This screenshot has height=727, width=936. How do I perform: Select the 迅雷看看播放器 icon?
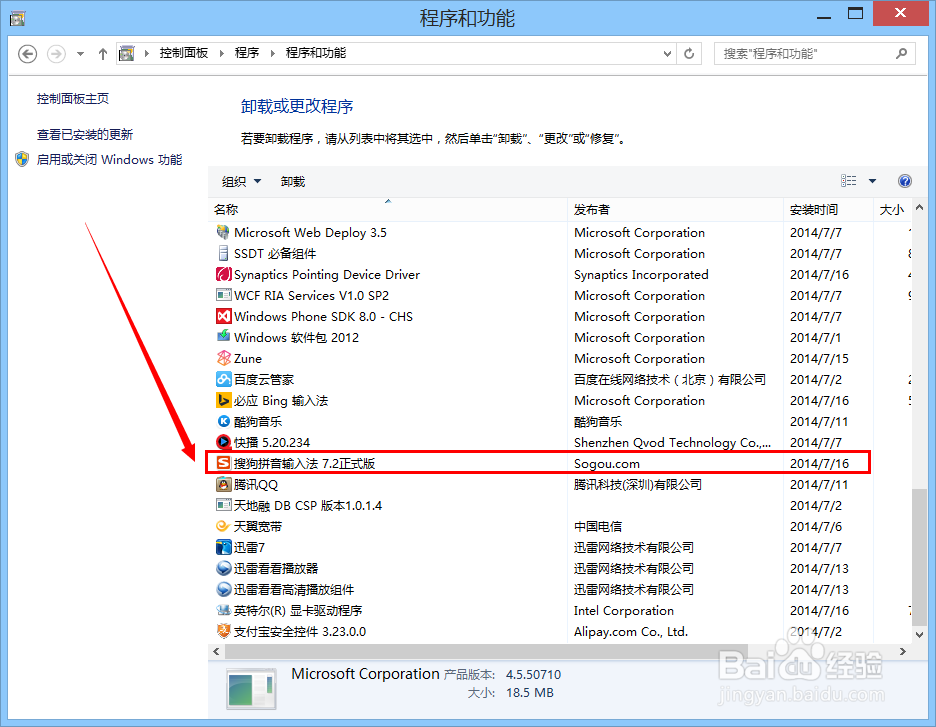tap(223, 568)
